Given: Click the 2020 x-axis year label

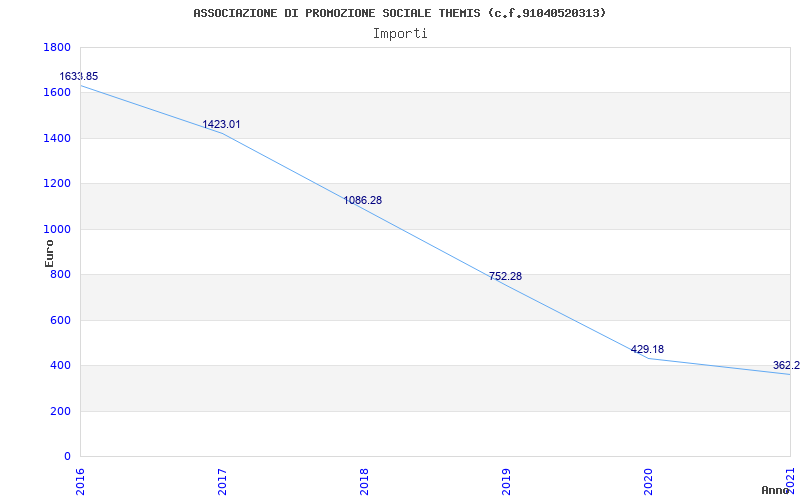Looking at the screenshot, I should (648, 482).
